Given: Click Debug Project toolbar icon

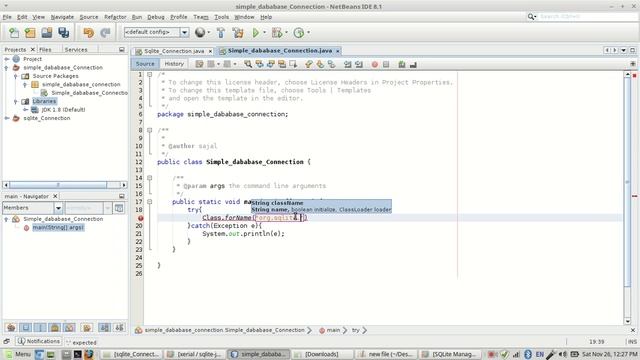Looking at the screenshot, I should 277,33.
